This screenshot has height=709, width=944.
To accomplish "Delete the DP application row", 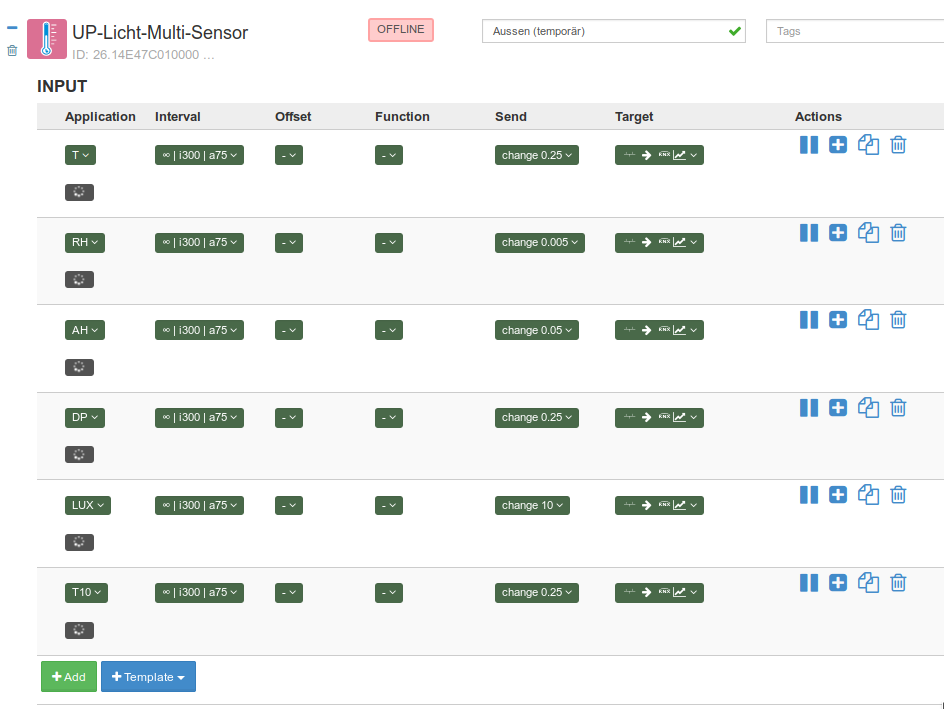I will pyautogui.click(x=898, y=407).
